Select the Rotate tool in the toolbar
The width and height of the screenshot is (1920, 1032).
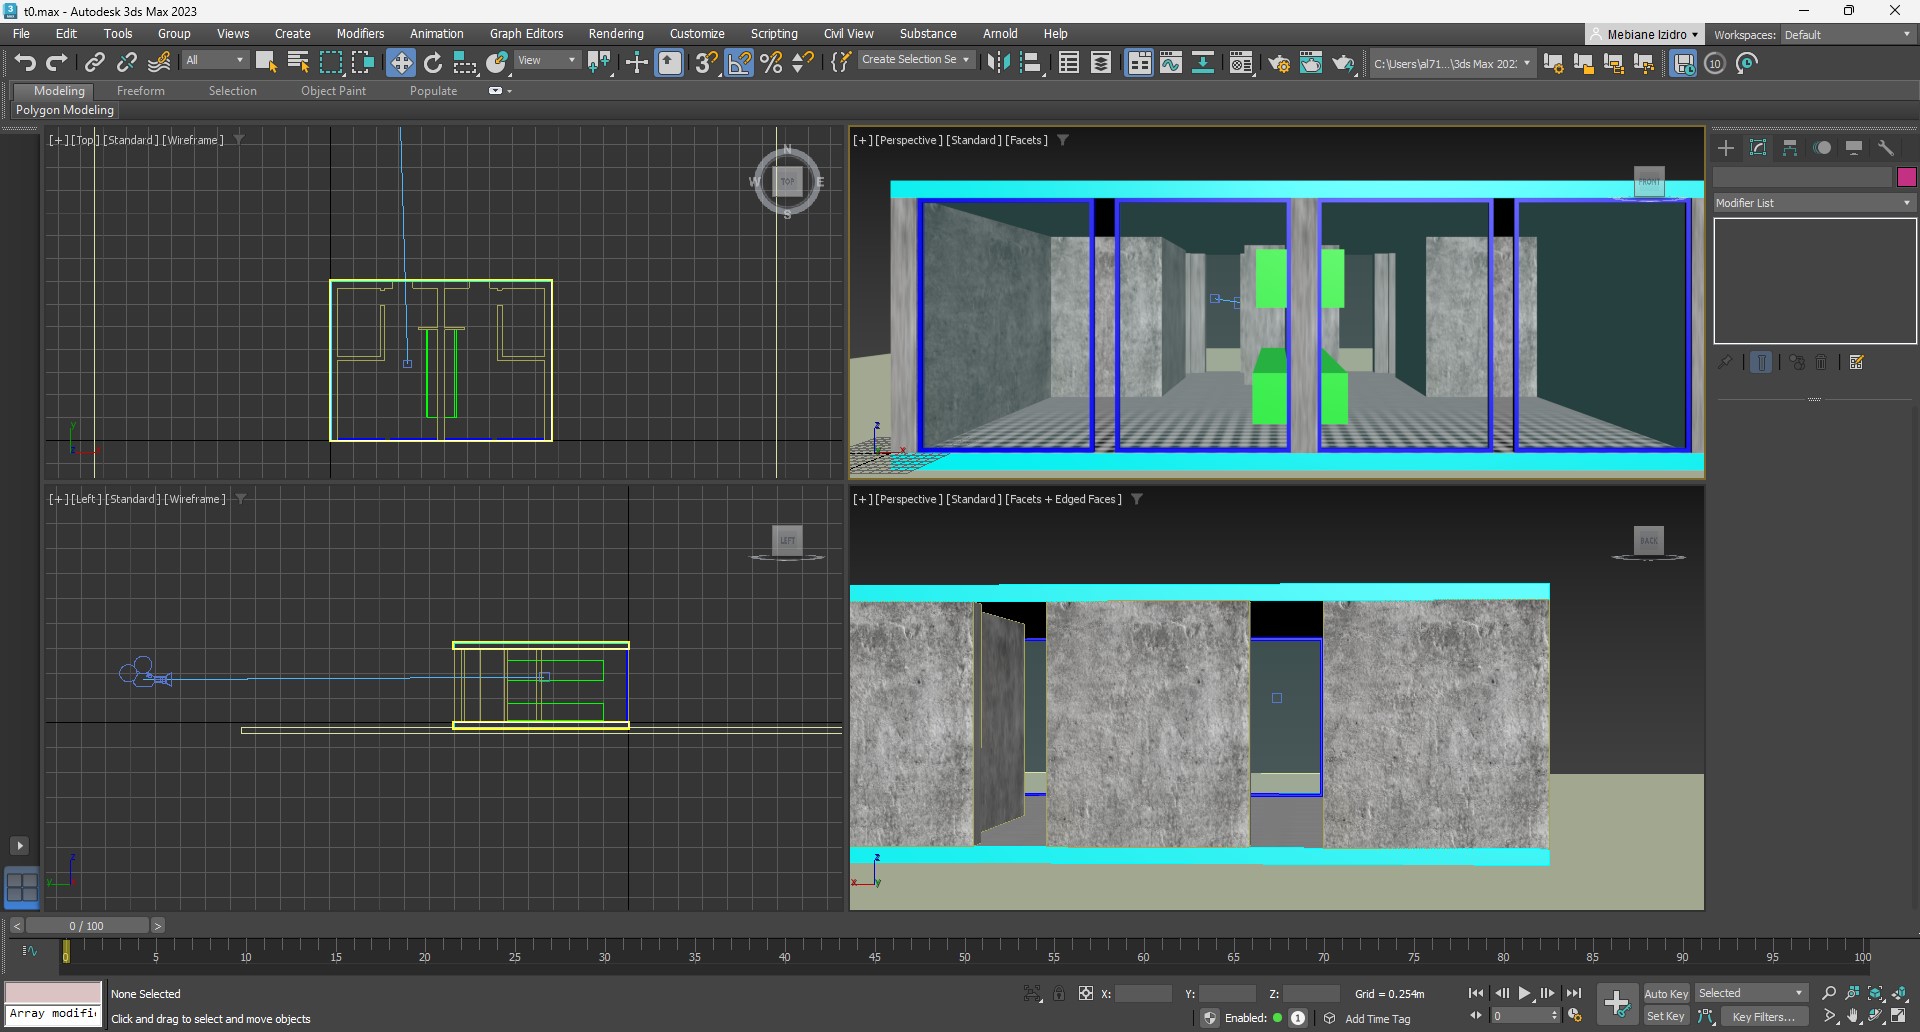point(433,63)
